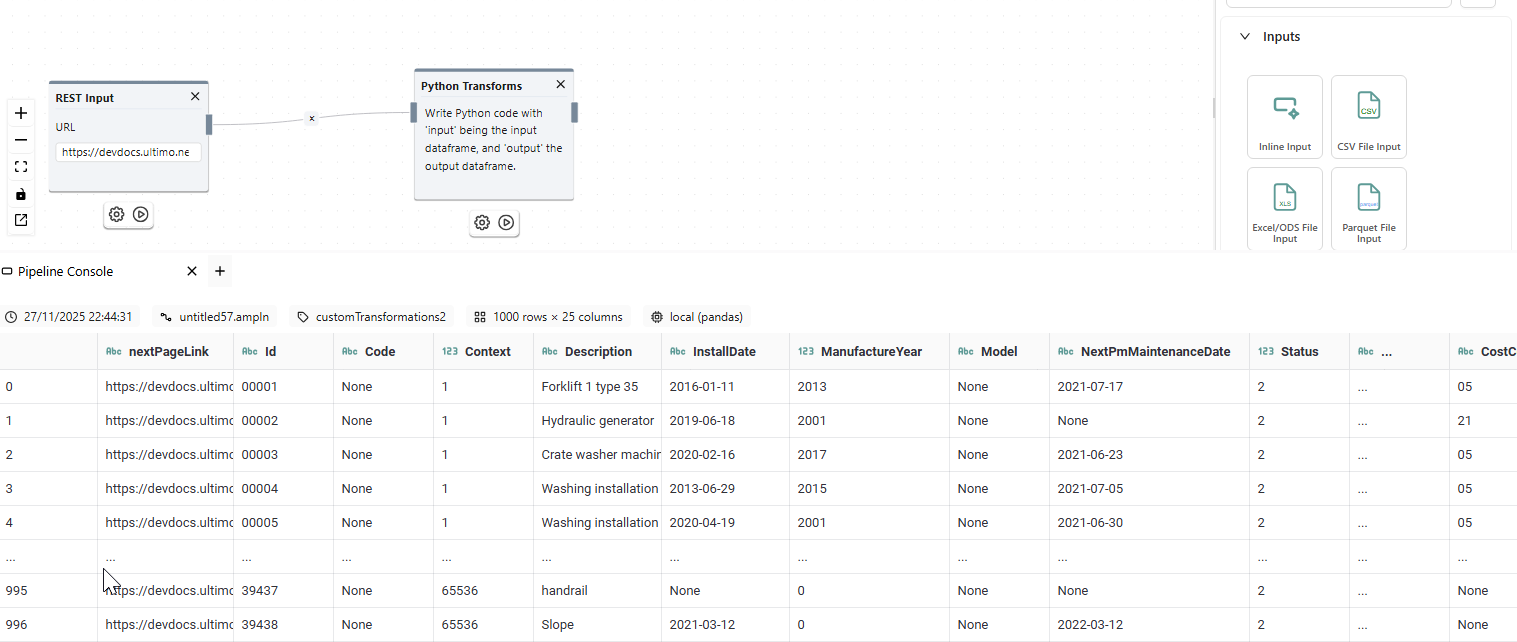
Task: Delete the edge connecting the two nodes
Action: 311,118
